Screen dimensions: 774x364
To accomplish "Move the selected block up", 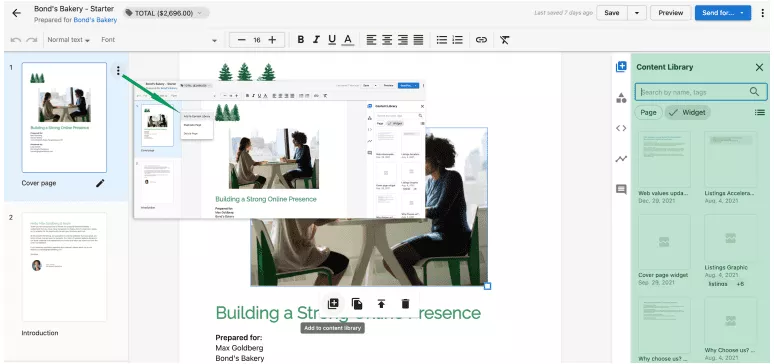I will coord(381,304).
